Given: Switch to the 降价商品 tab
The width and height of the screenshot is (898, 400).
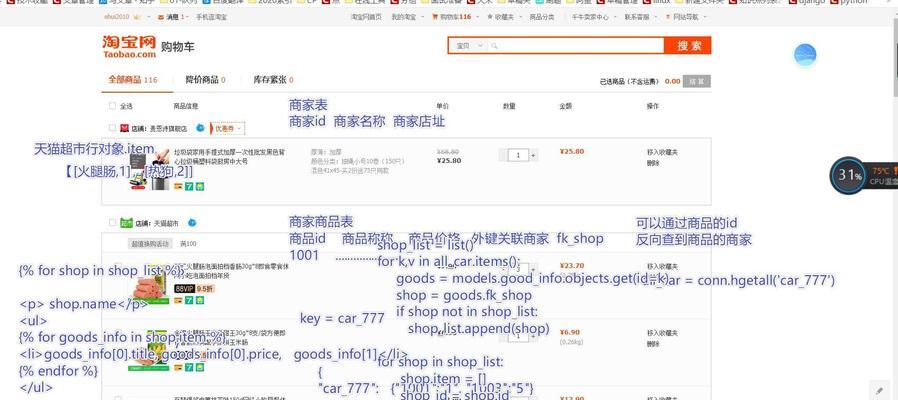Looking at the screenshot, I should (206, 80).
